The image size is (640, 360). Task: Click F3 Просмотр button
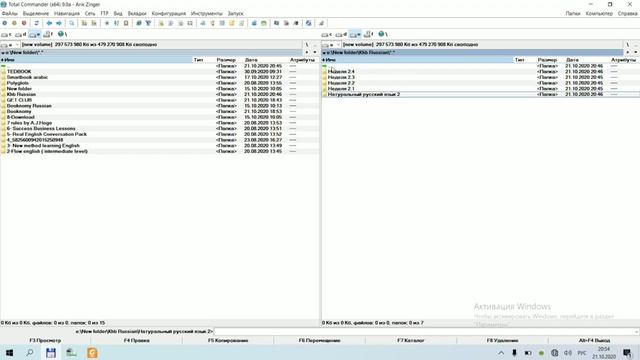tap(45, 340)
